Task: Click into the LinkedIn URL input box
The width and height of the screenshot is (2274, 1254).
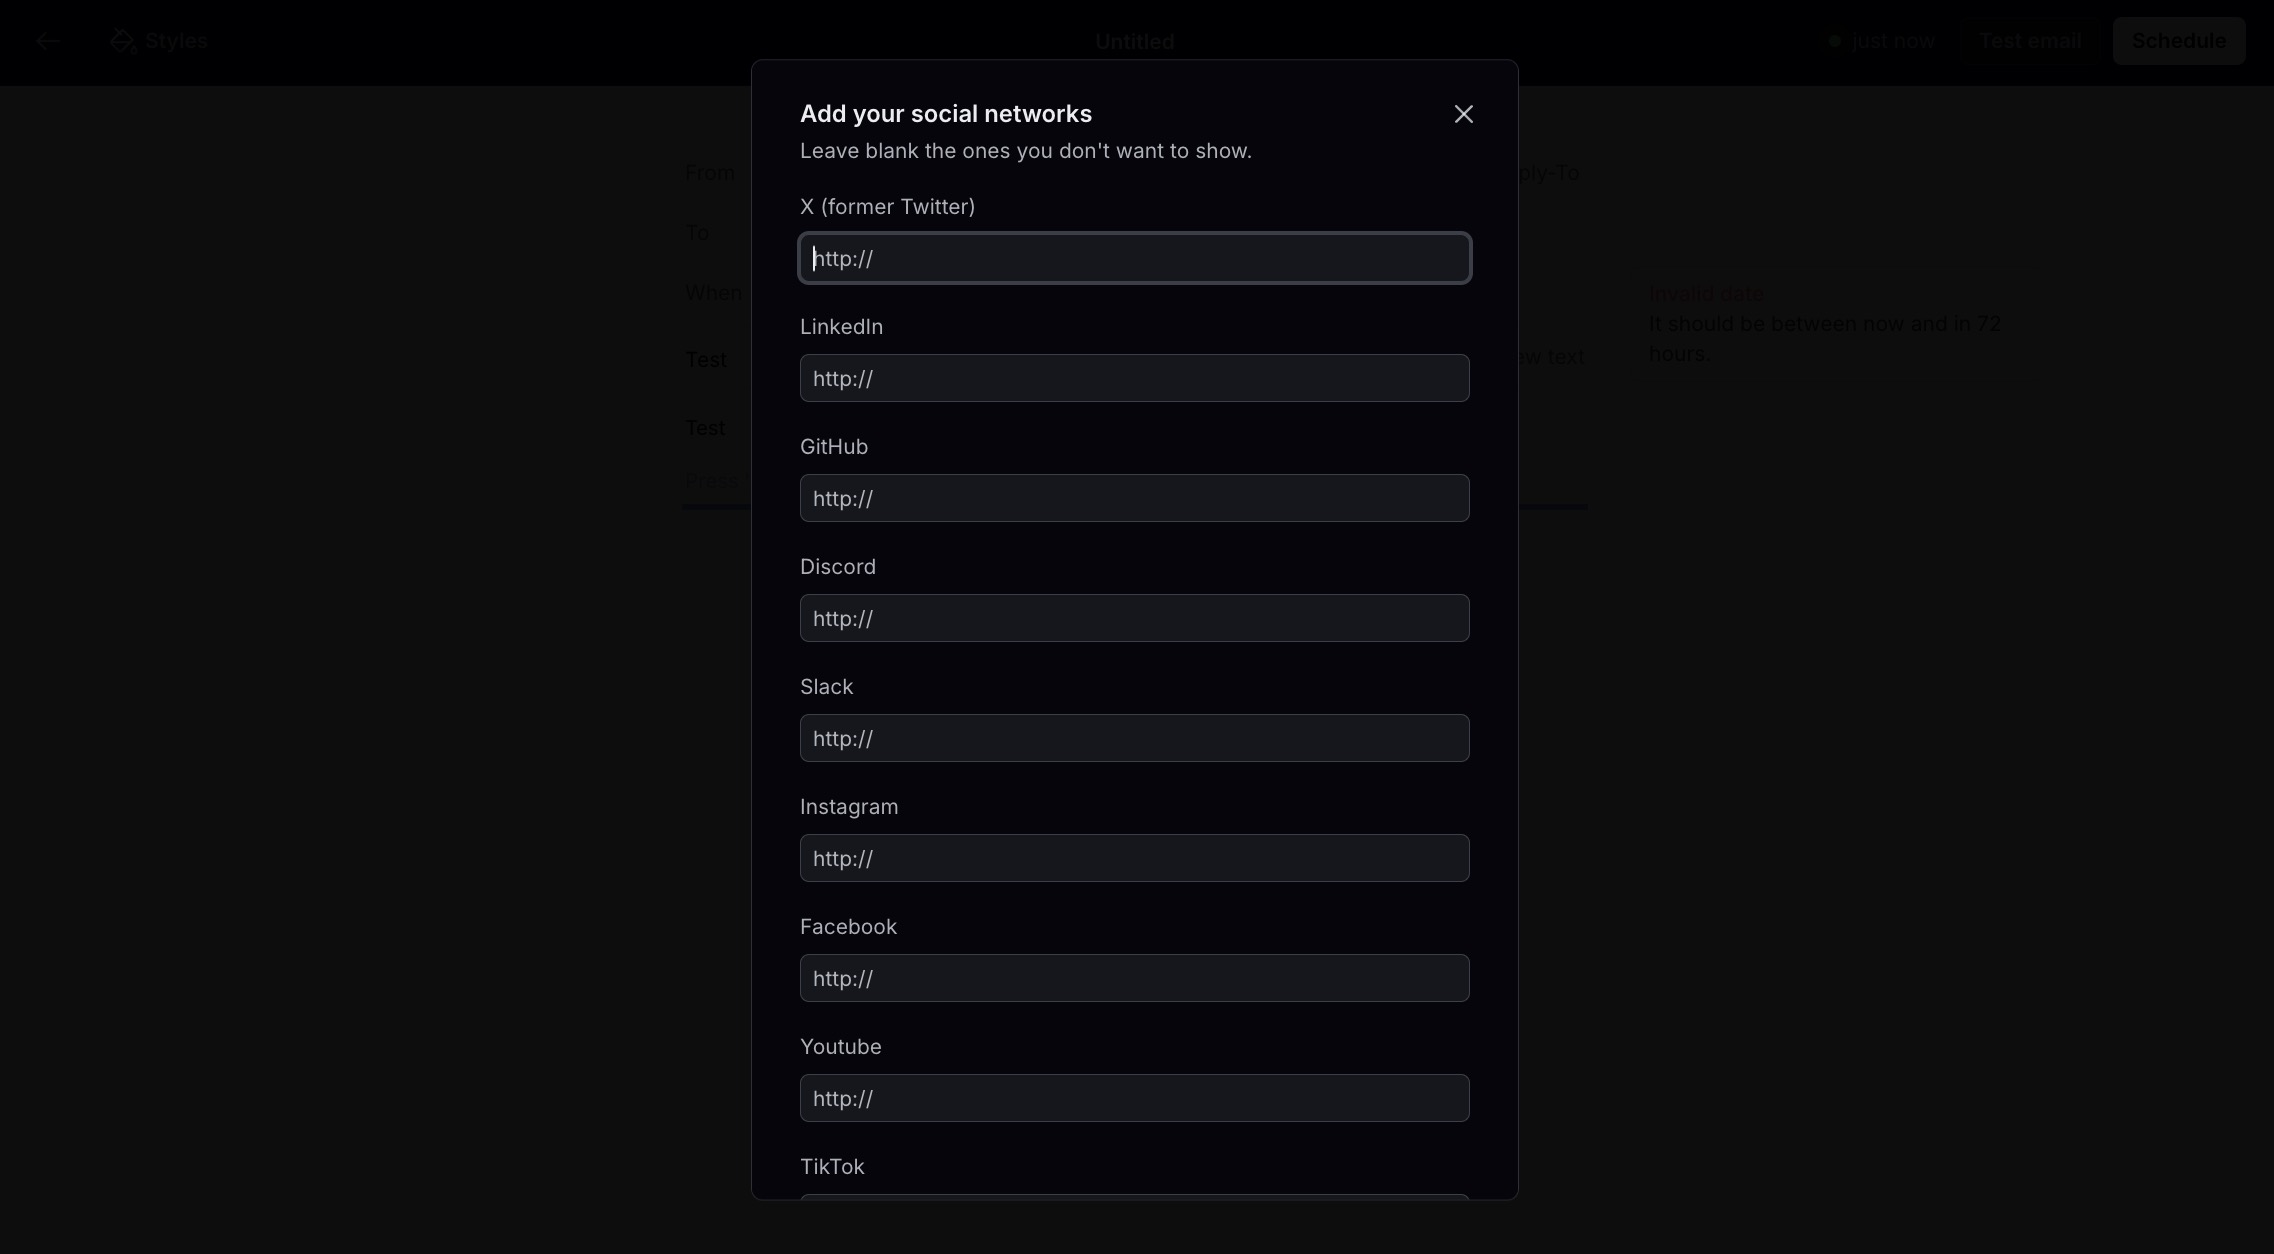Action: click(x=1134, y=379)
